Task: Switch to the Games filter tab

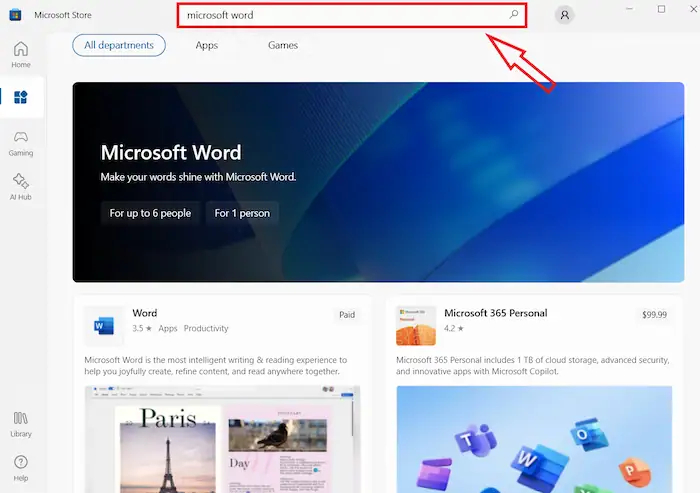Action: point(282,45)
